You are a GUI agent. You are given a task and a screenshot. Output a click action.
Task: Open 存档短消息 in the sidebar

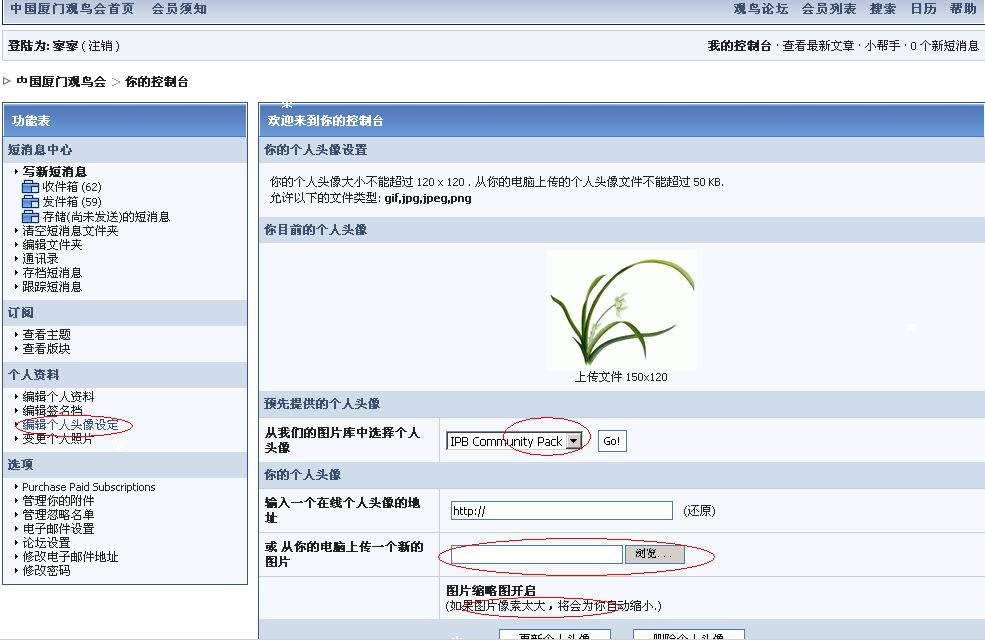52,273
